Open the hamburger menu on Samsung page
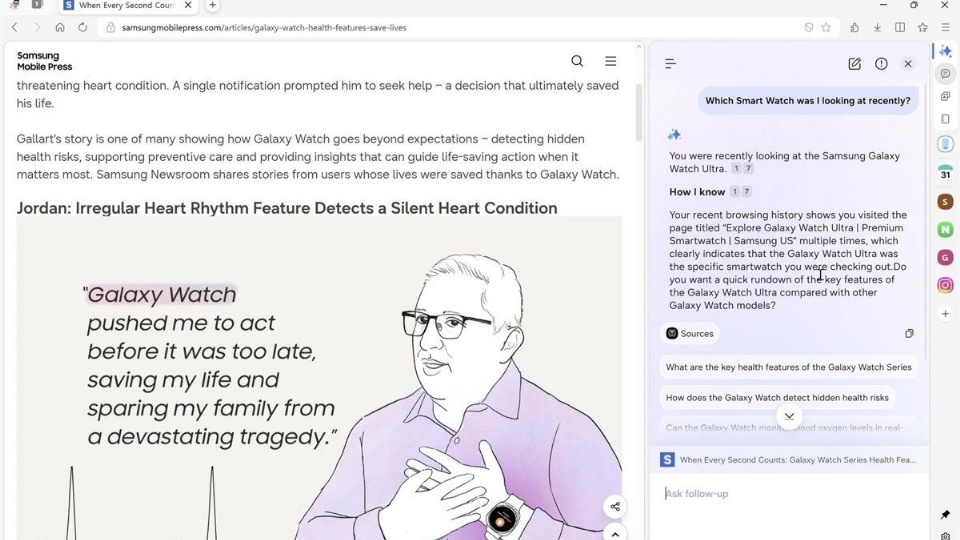960x540 pixels. (610, 61)
